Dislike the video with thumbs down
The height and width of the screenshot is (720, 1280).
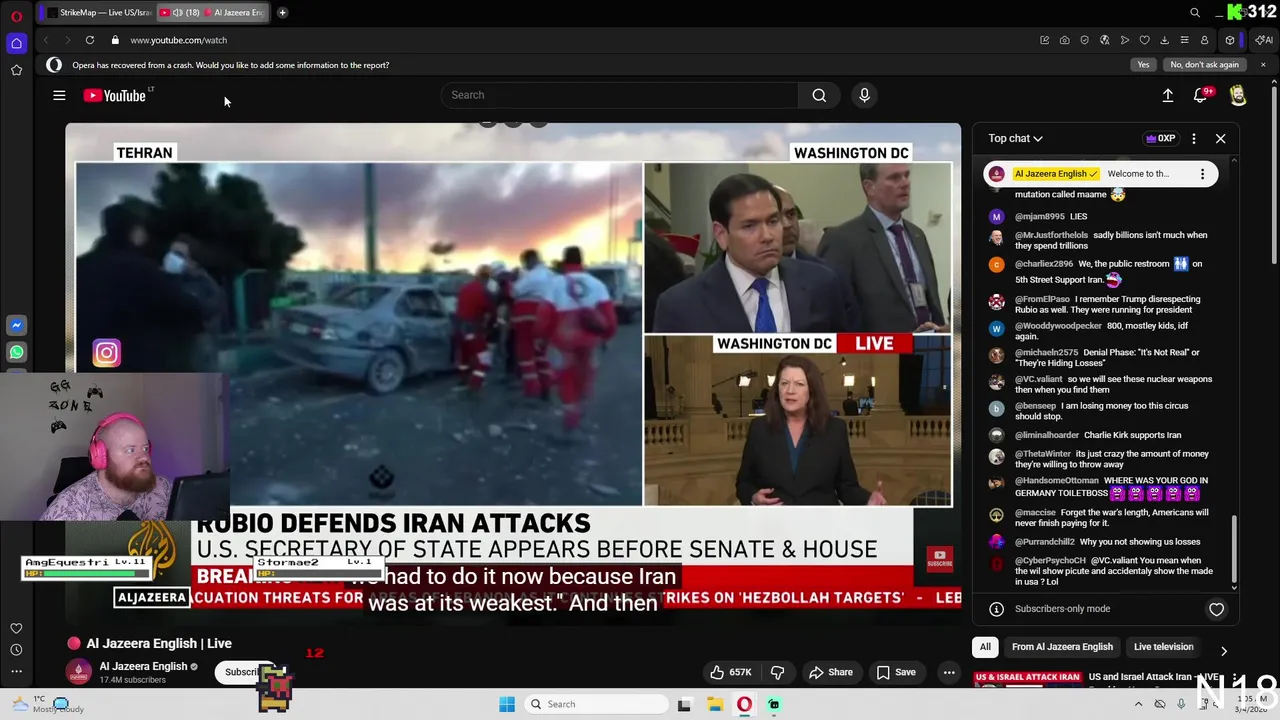click(x=777, y=672)
